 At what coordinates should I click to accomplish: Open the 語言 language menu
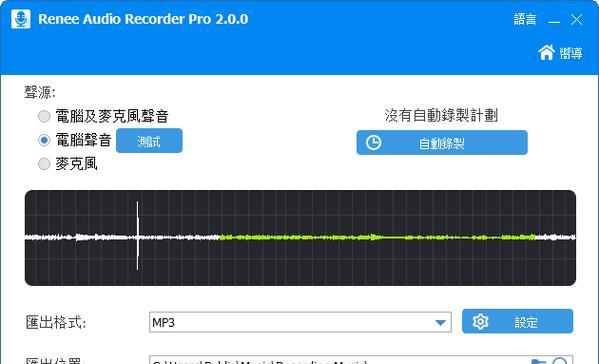525,19
